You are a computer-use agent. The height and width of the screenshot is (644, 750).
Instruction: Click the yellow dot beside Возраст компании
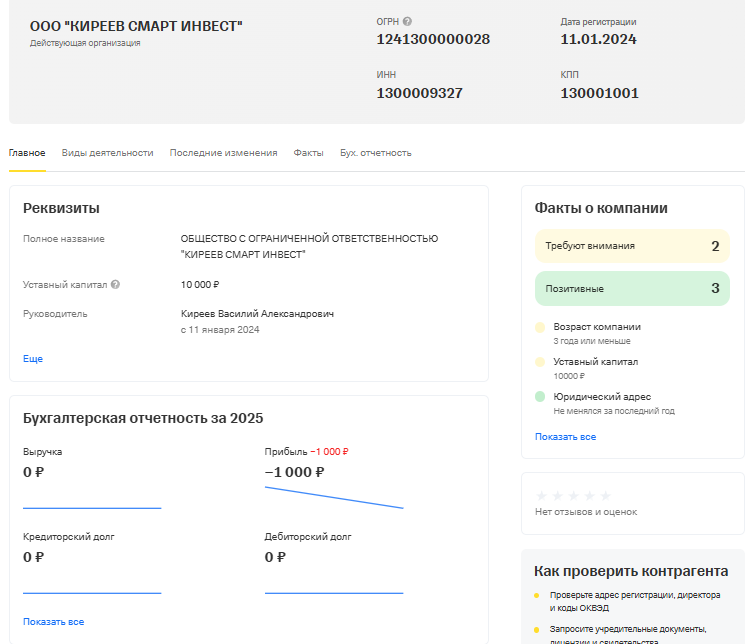[540, 327]
